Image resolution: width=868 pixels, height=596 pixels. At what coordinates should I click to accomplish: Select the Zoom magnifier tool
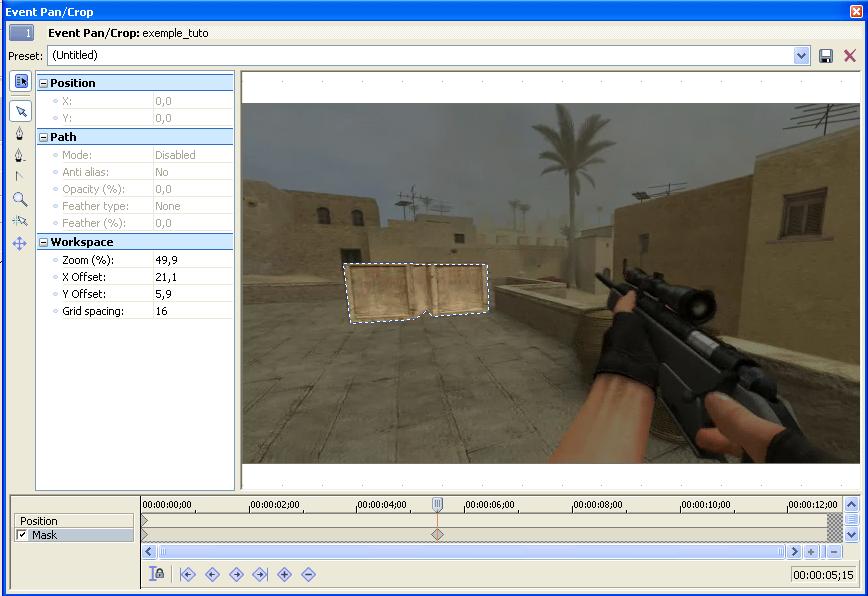coord(19,199)
